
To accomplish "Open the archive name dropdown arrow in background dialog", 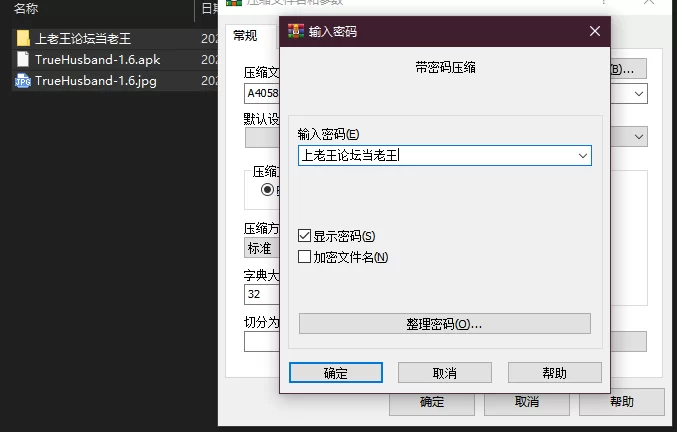I will (639, 94).
